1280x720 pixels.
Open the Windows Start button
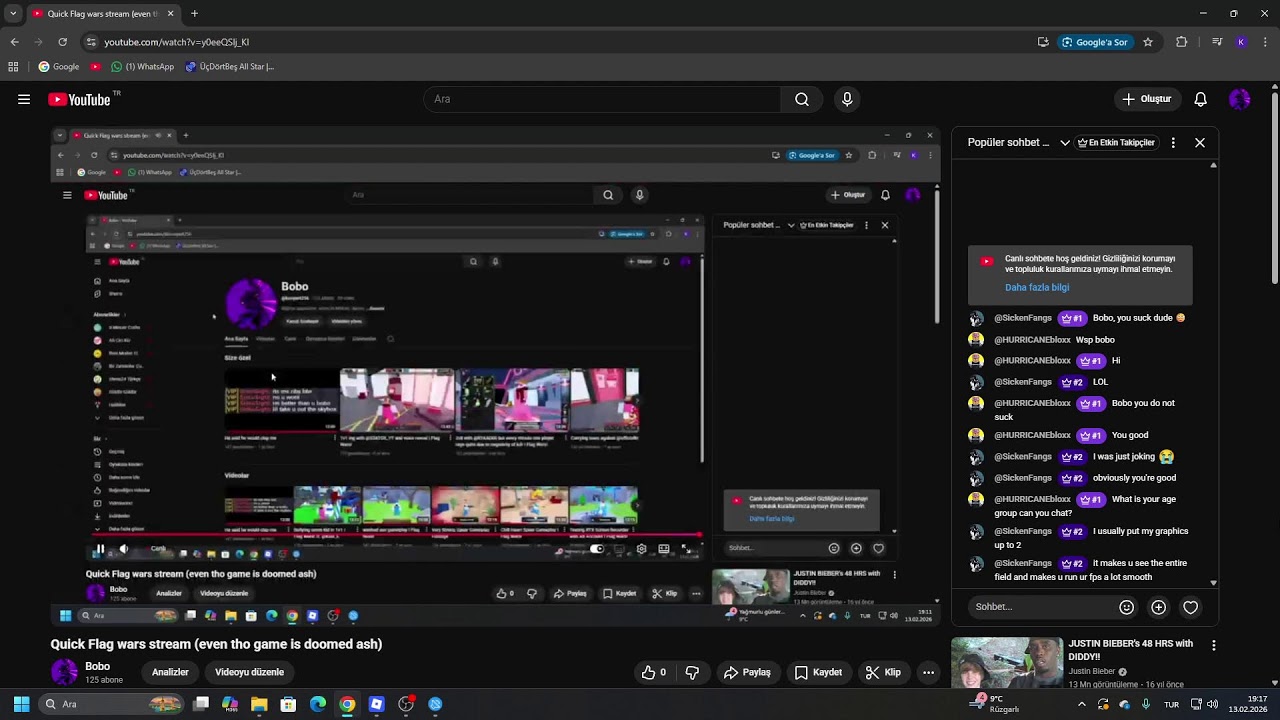point(21,704)
